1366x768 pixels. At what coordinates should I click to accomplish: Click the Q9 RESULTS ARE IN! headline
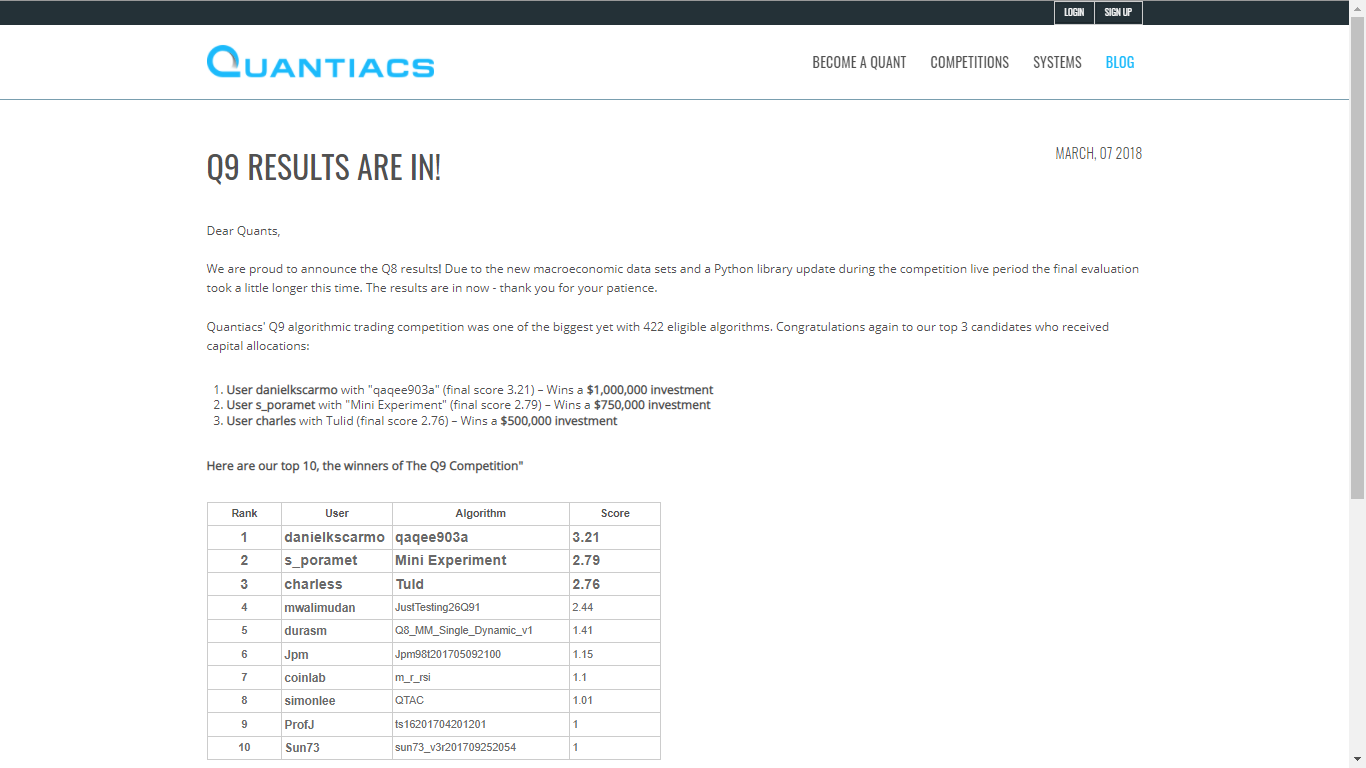[x=324, y=168]
